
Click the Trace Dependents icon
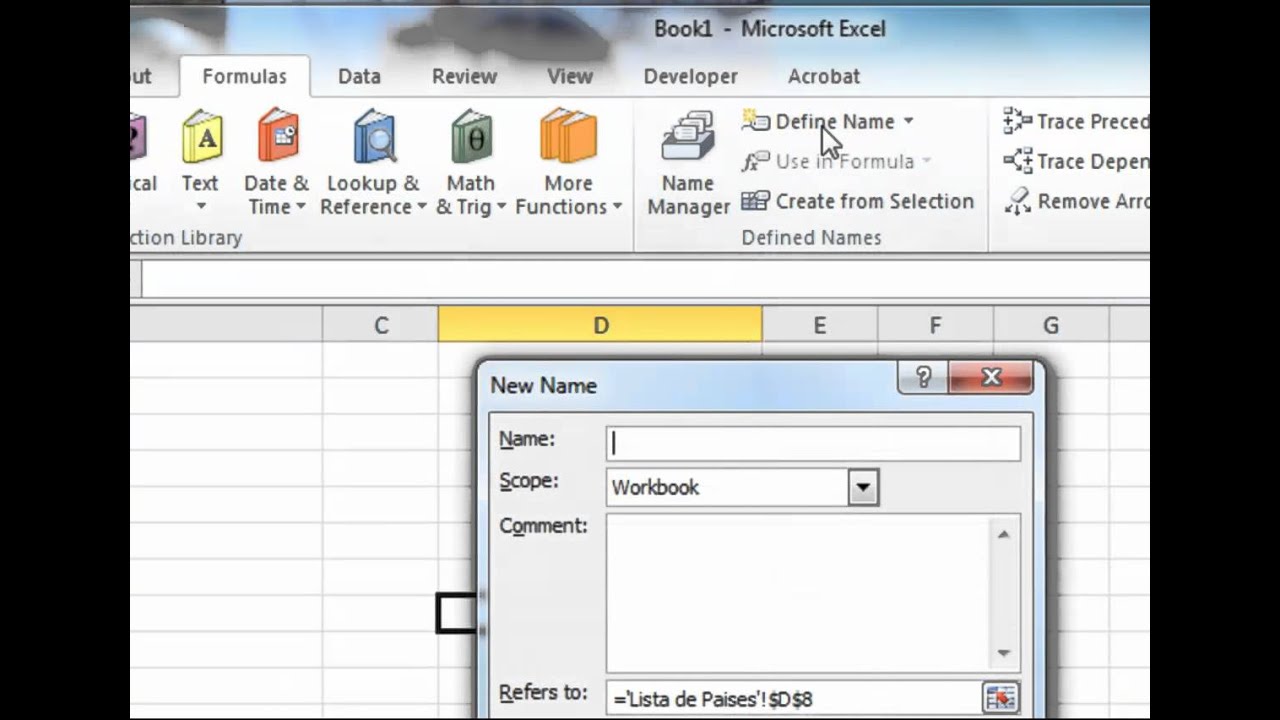click(x=1017, y=161)
